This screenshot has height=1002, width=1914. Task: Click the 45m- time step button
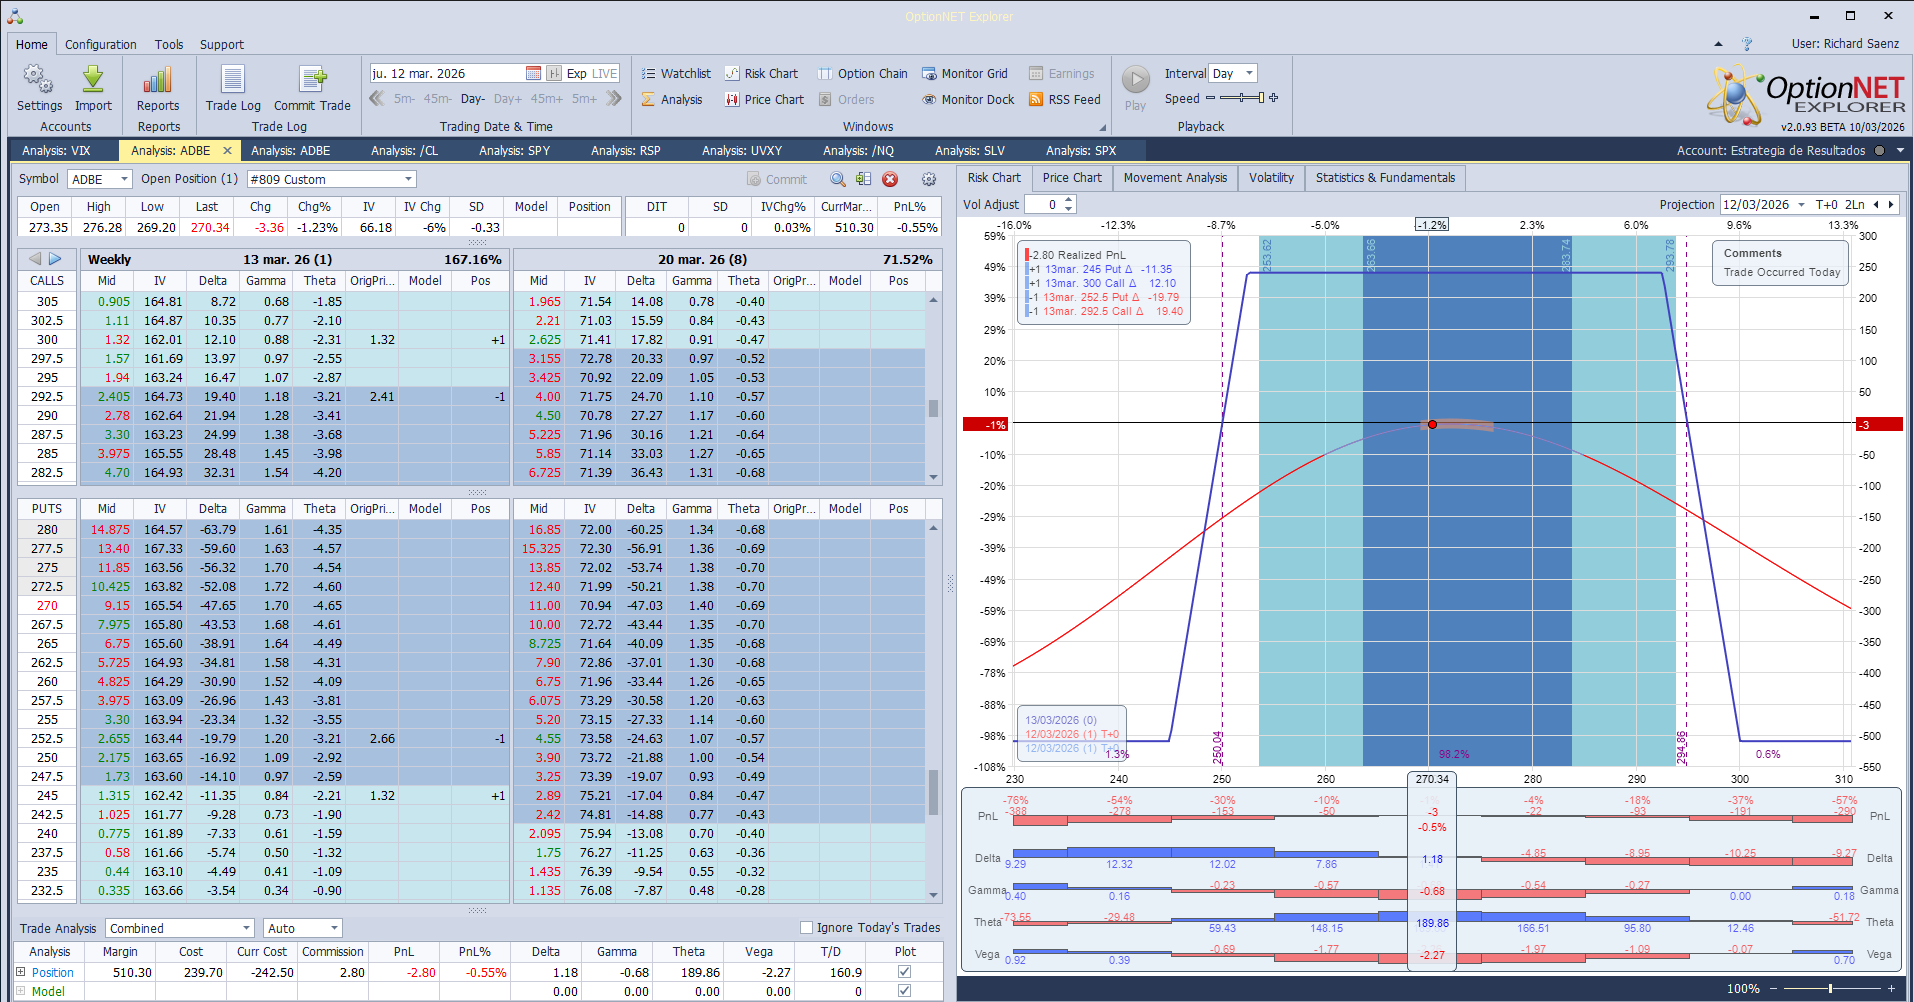click(437, 99)
